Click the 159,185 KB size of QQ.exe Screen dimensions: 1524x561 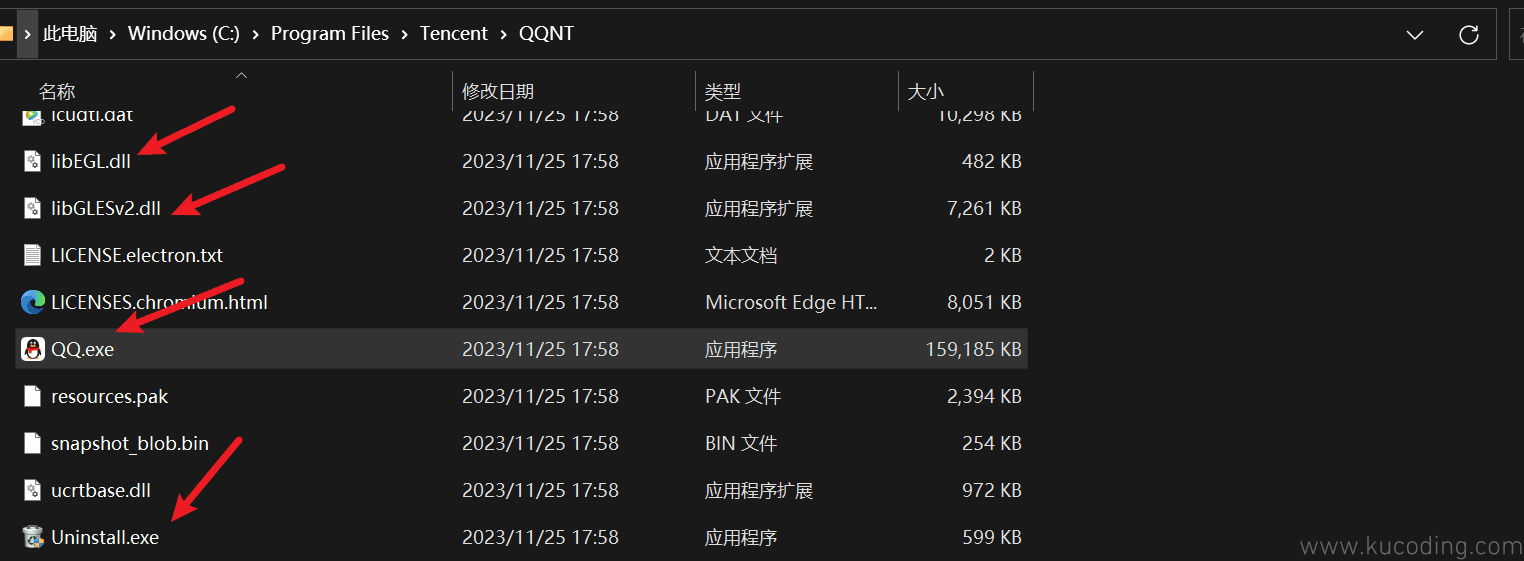[974, 349]
